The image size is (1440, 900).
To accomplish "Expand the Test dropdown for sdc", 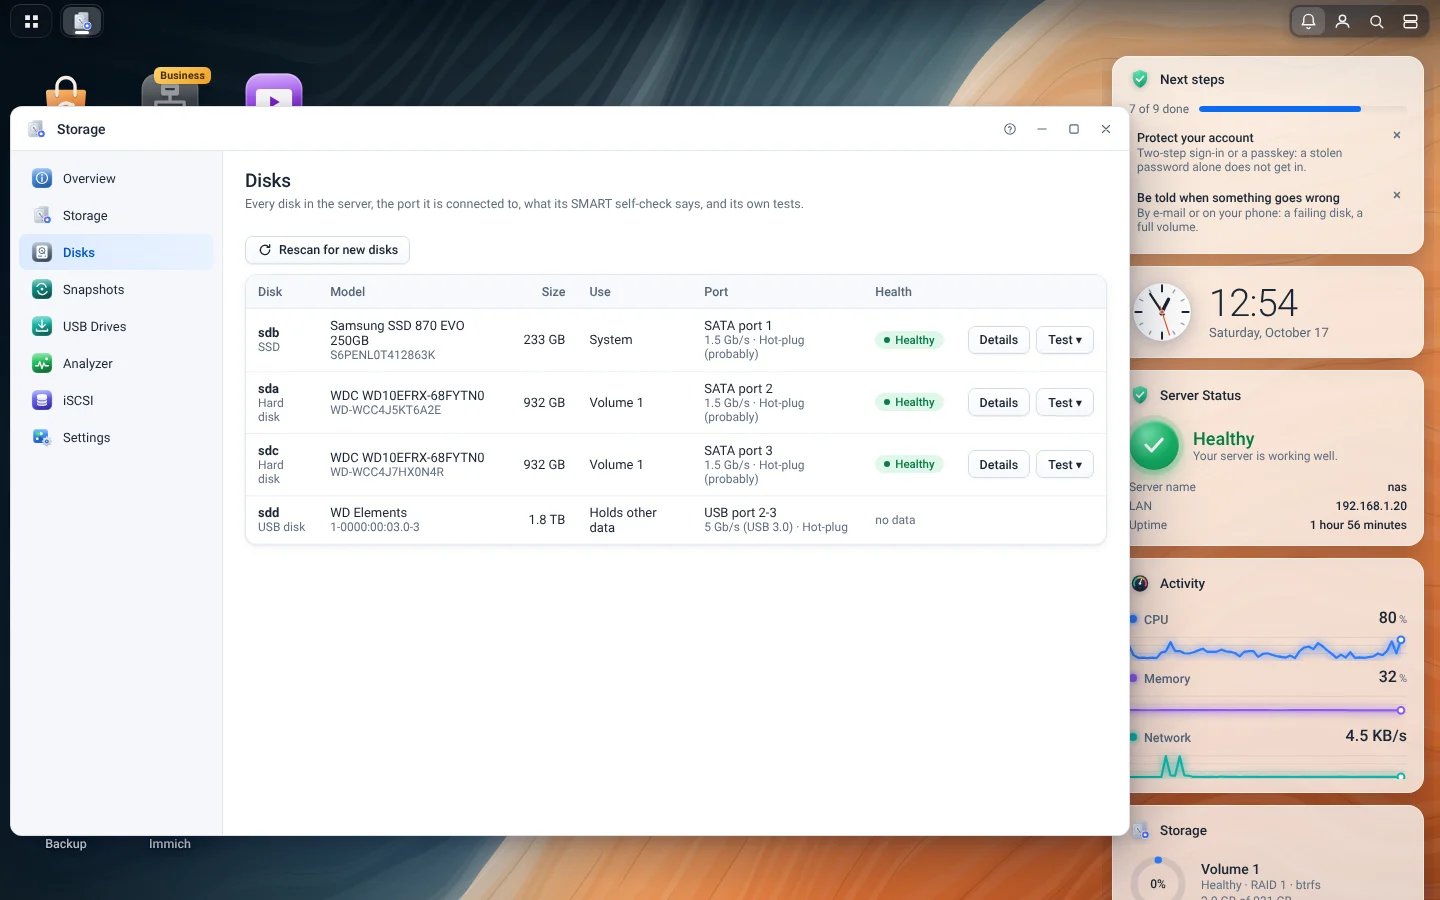I will [1064, 464].
